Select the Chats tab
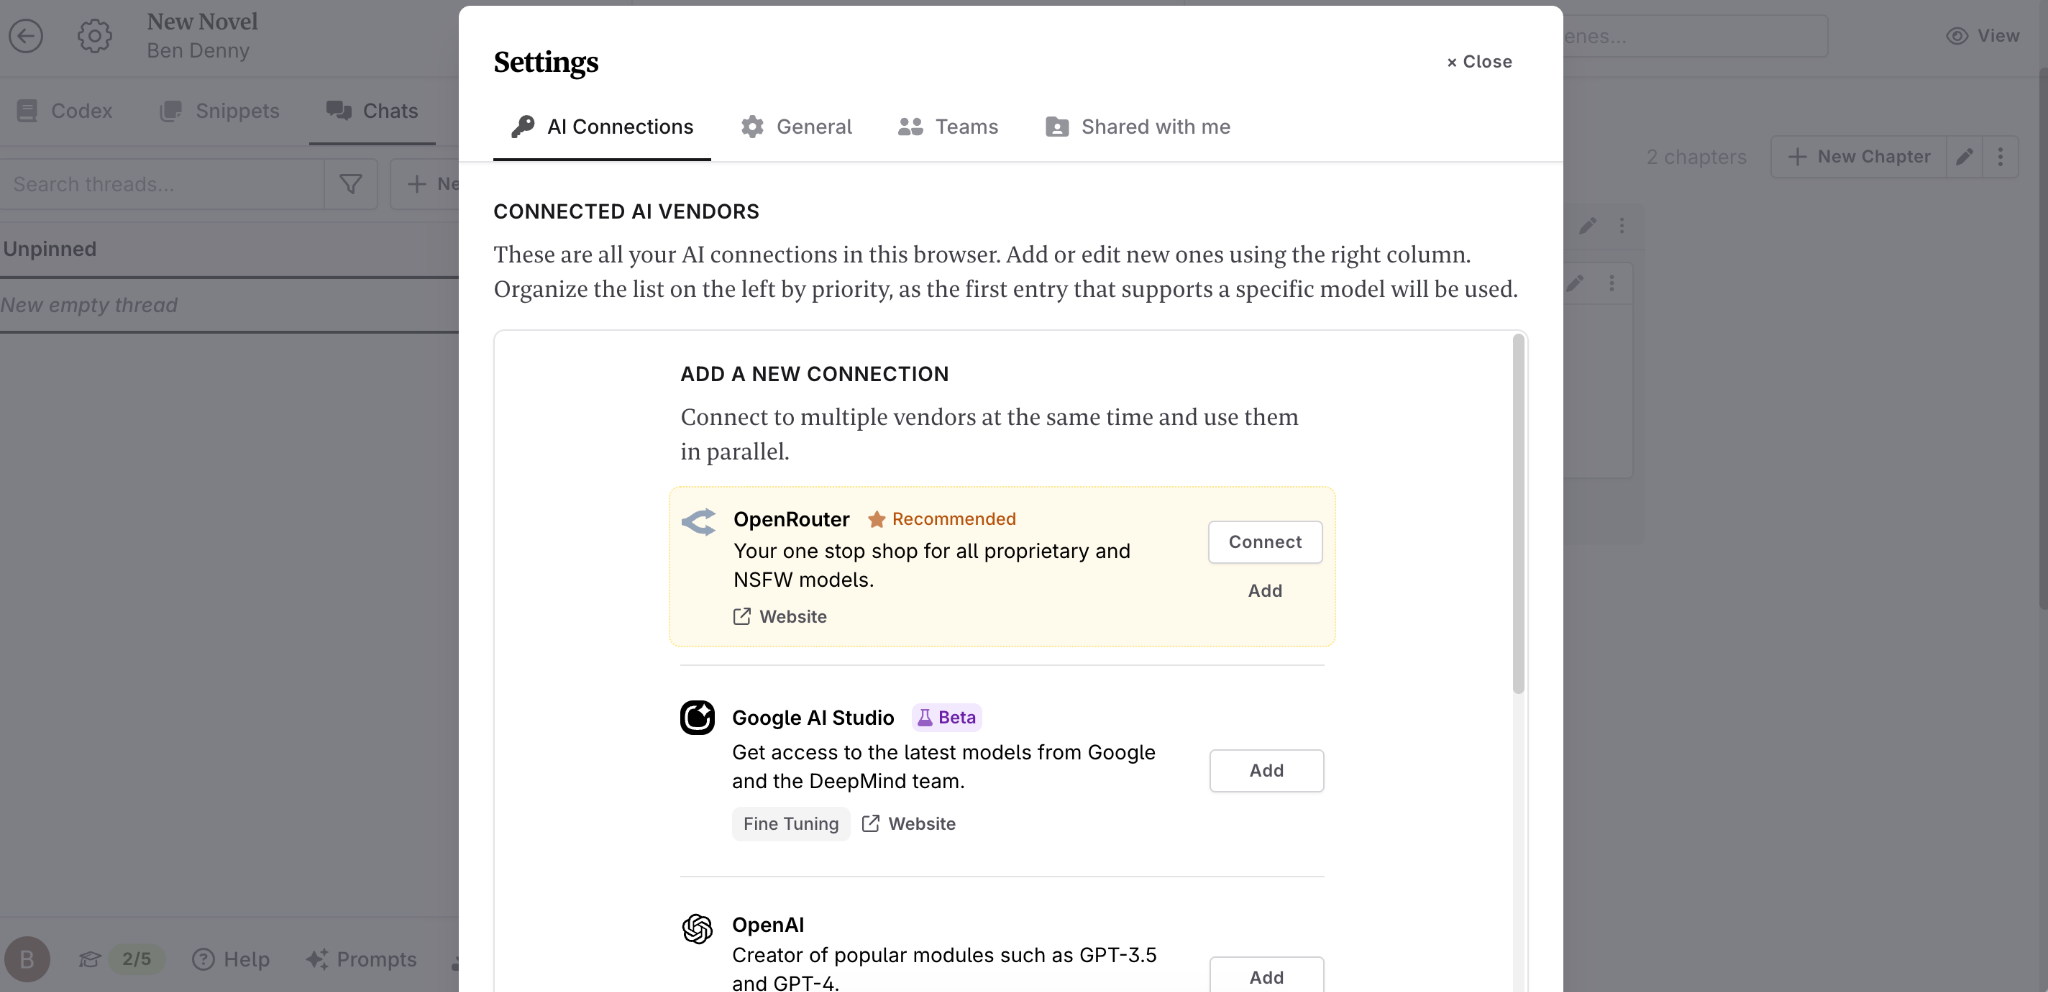The image size is (2048, 992). (x=372, y=111)
